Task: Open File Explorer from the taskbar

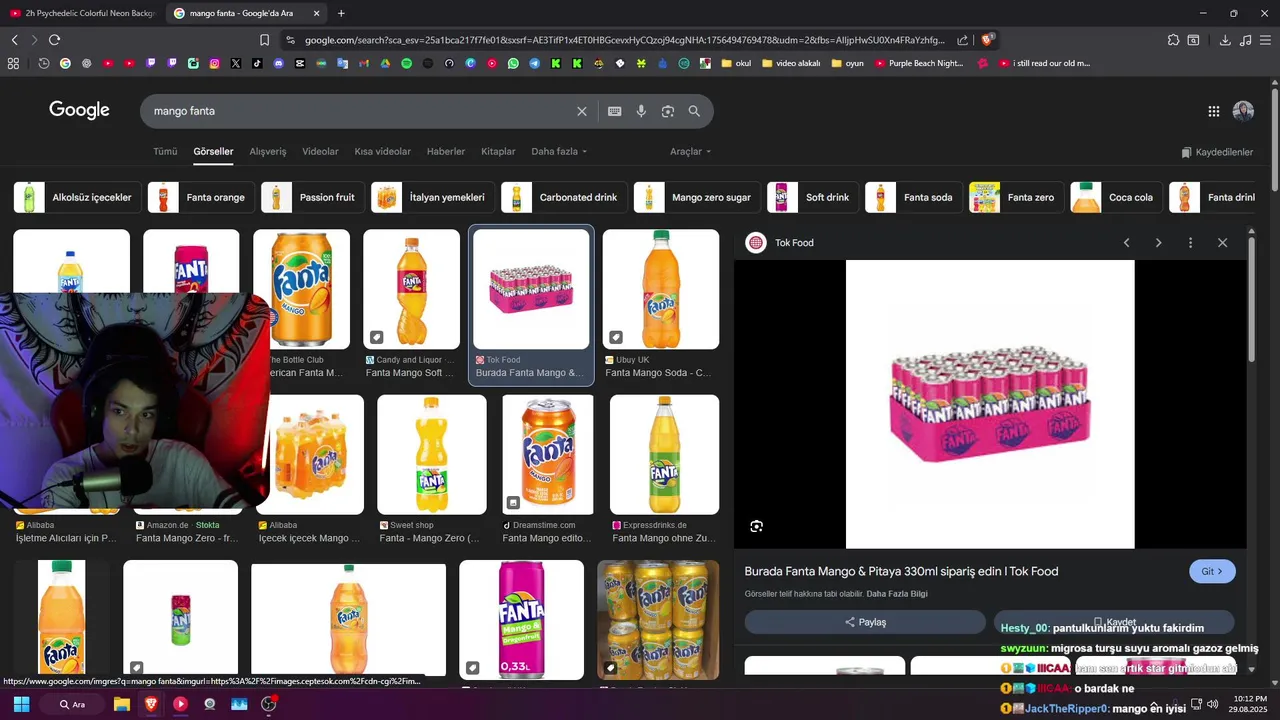Action: click(x=122, y=704)
